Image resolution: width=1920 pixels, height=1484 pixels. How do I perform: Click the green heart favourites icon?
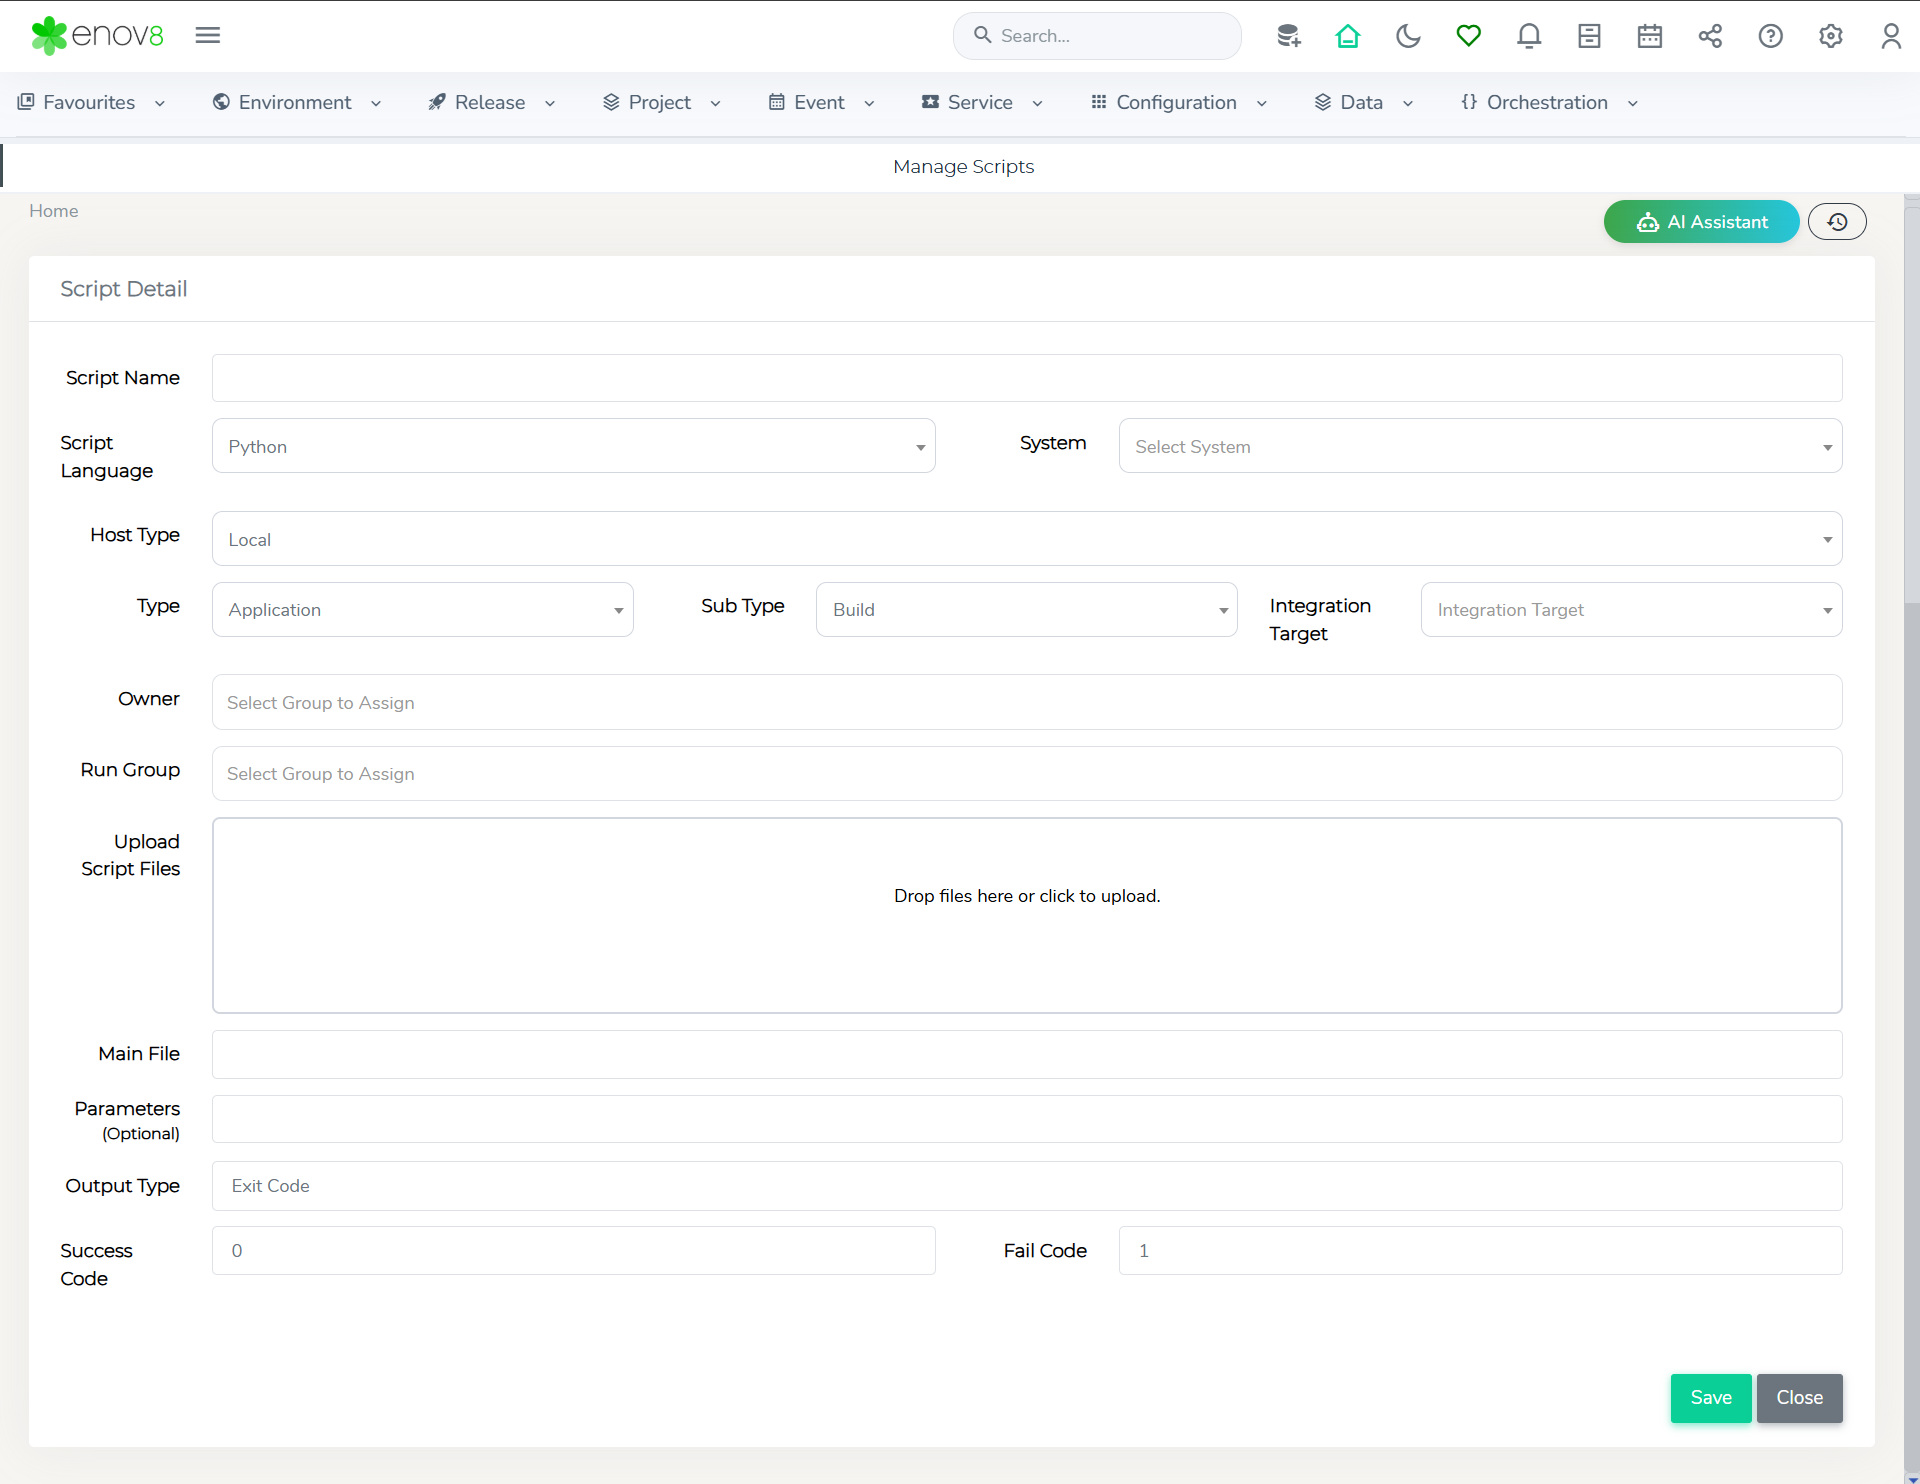point(1468,36)
